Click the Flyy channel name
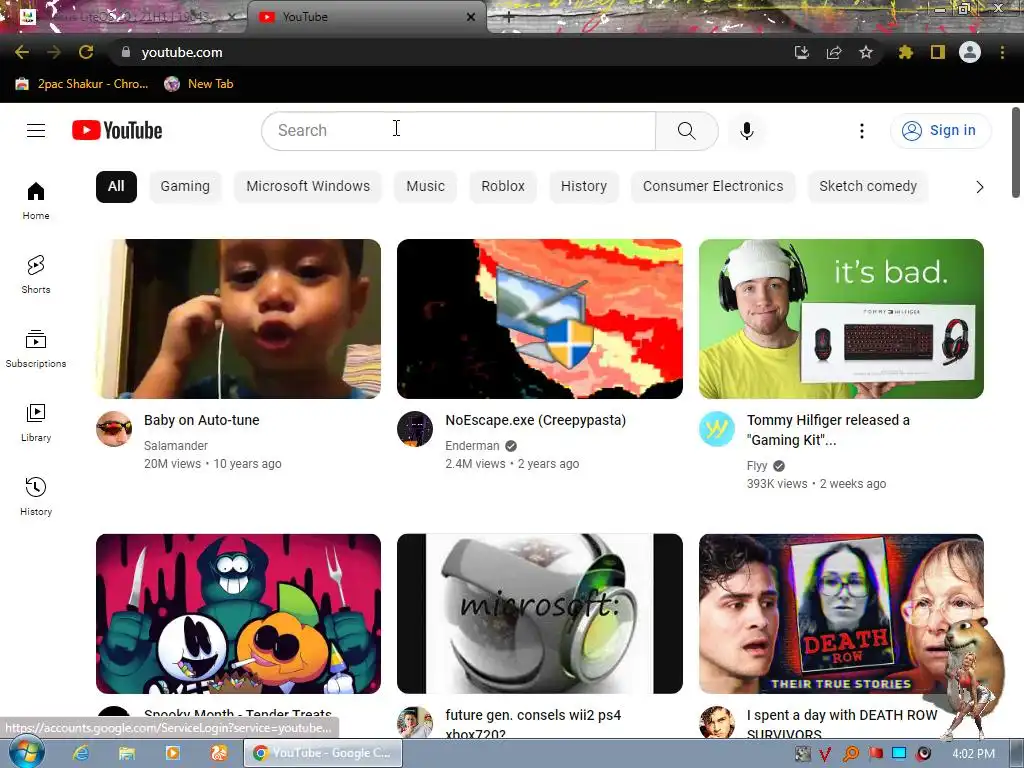This screenshot has height=768, width=1024. (x=757, y=466)
